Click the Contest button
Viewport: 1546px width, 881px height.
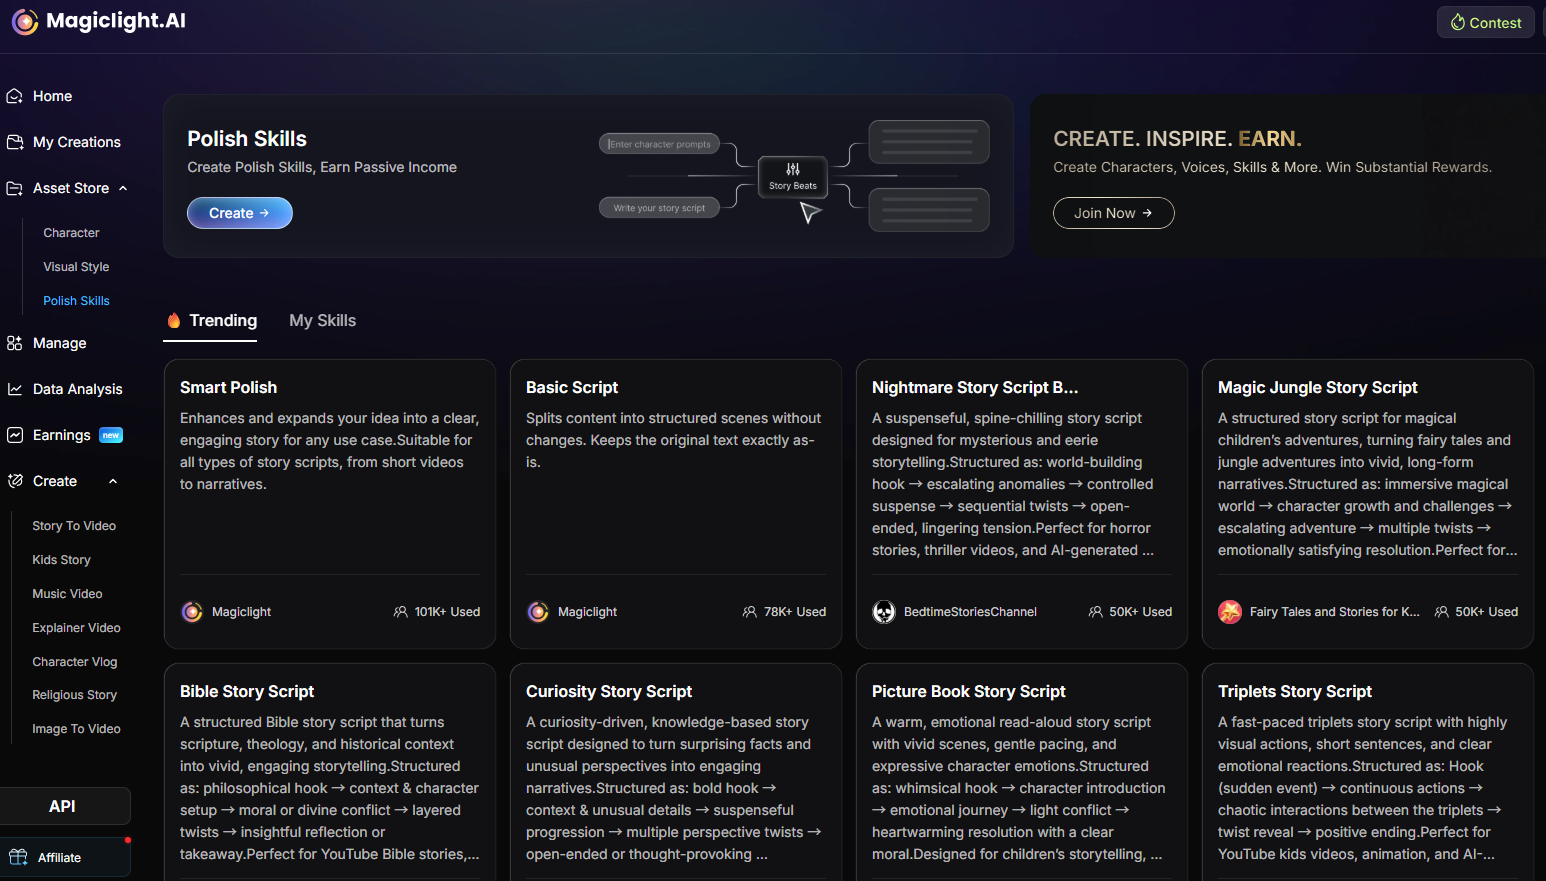point(1486,22)
